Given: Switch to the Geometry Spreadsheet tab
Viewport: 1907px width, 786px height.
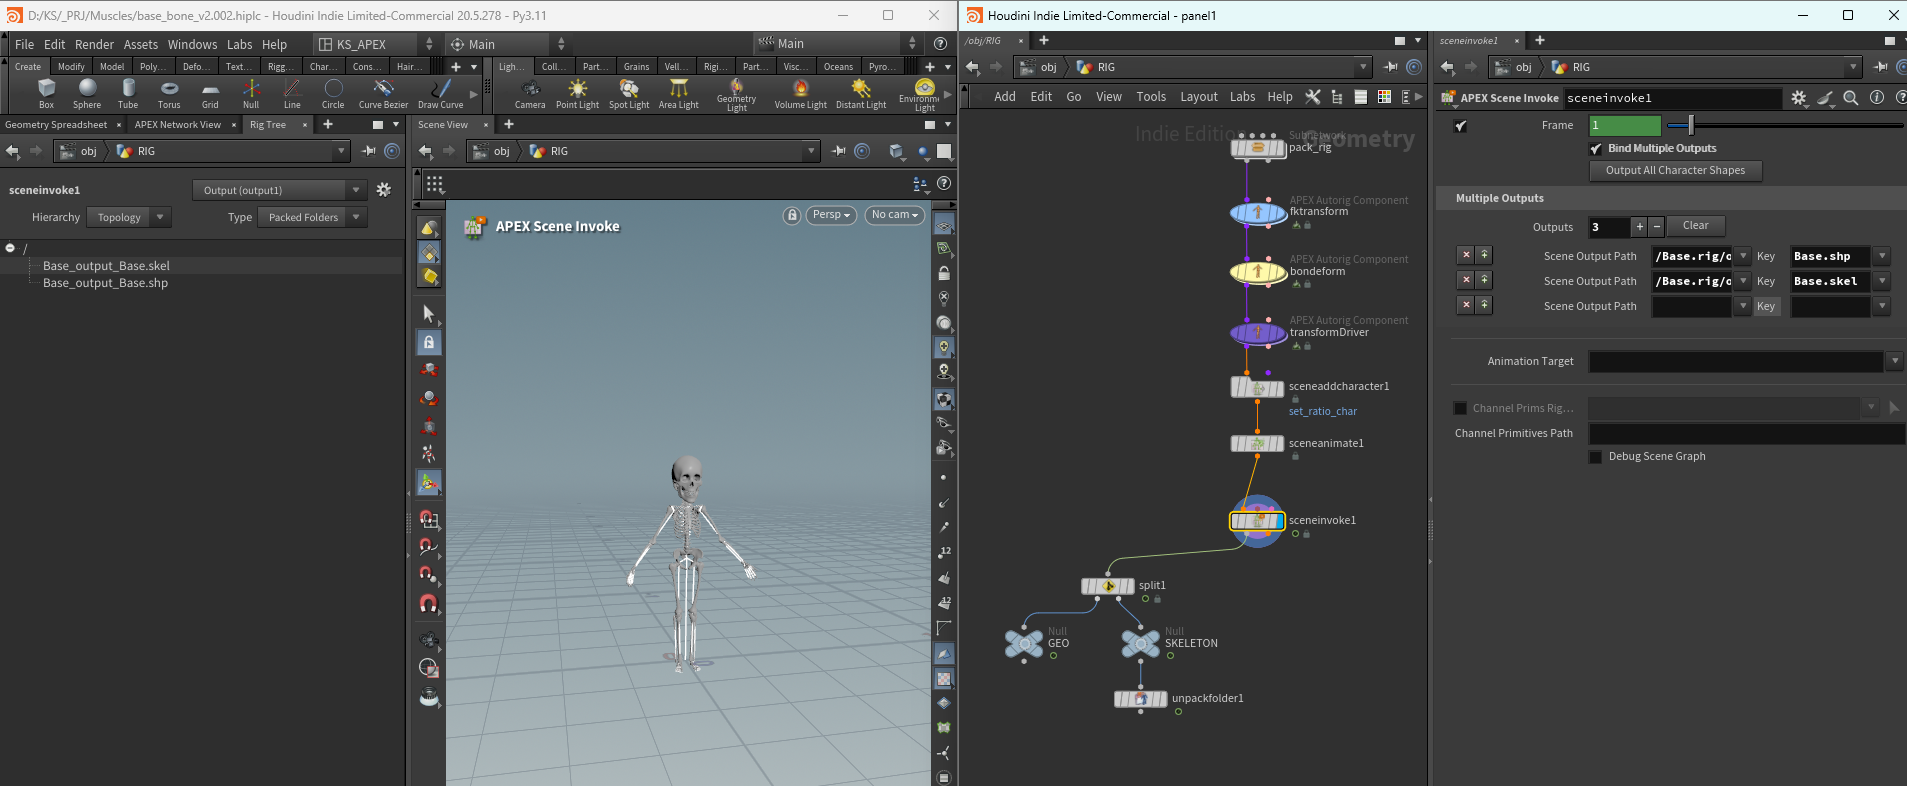Looking at the screenshot, I should pos(56,125).
